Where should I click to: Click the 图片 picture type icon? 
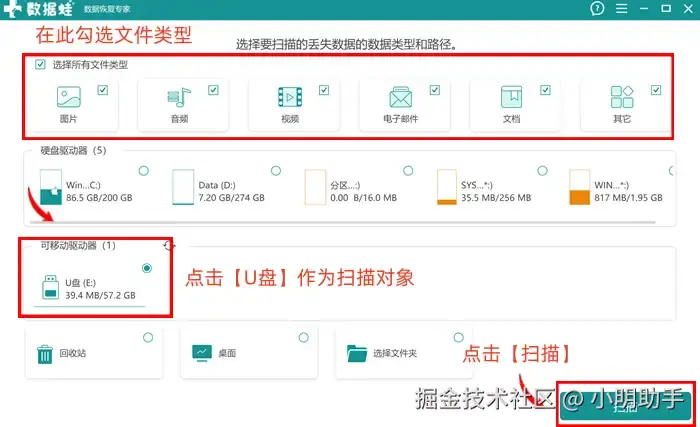[x=69, y=97]
